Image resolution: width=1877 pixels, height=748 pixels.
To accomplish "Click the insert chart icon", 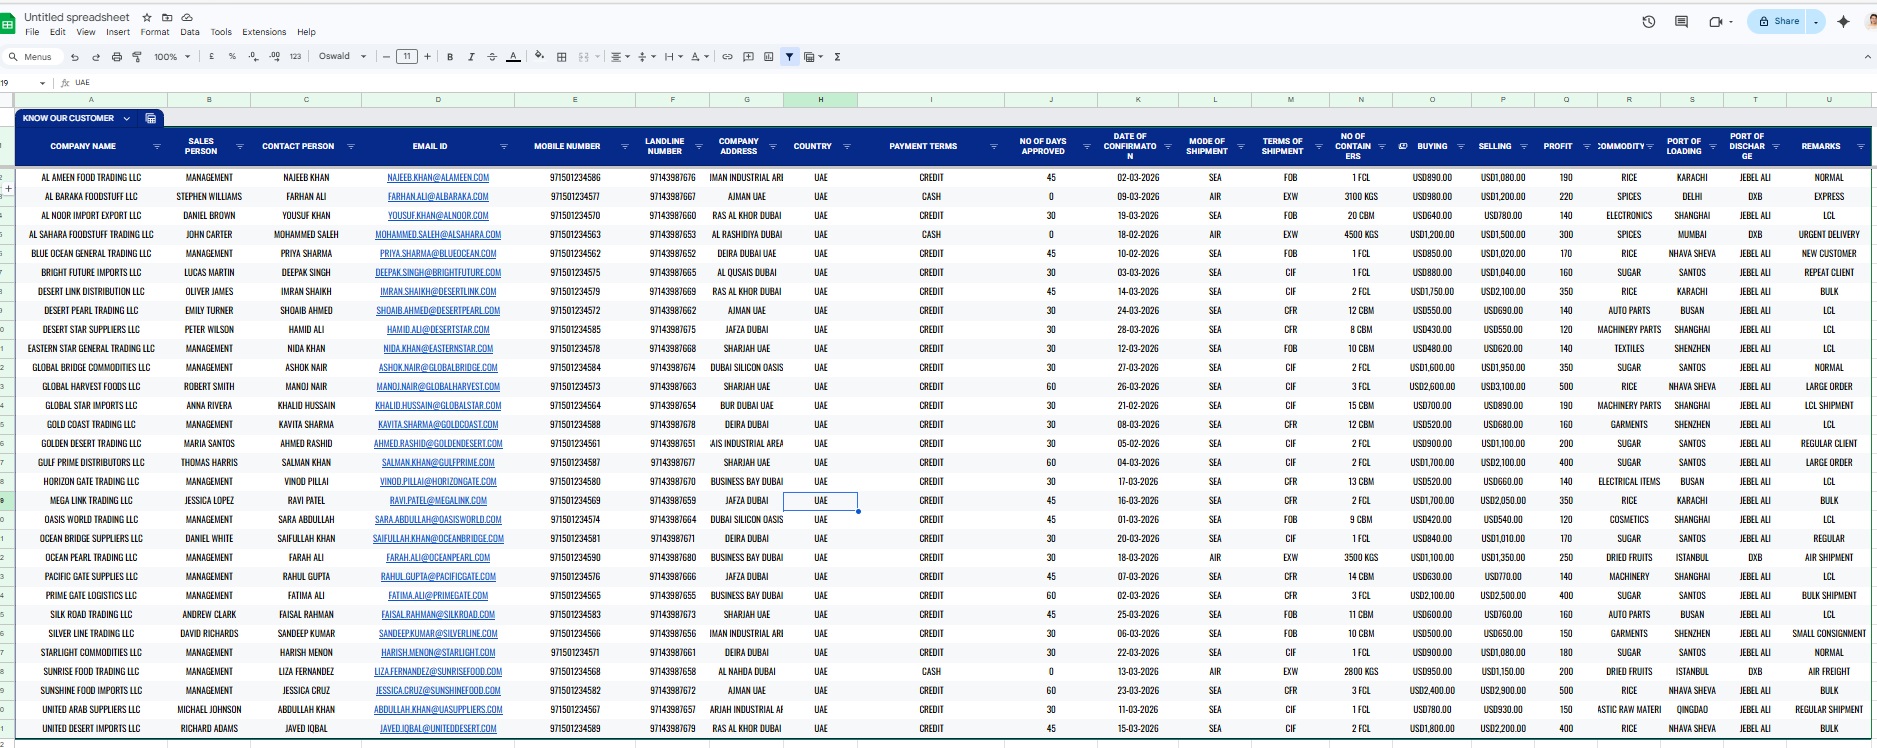I will (x=768, y=57).
